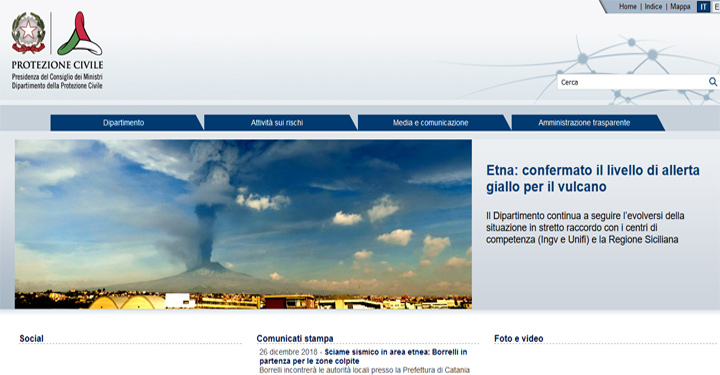The image size is (720, 375).
Task: Open the Etna erupting photo
Action: pos(243,224)
